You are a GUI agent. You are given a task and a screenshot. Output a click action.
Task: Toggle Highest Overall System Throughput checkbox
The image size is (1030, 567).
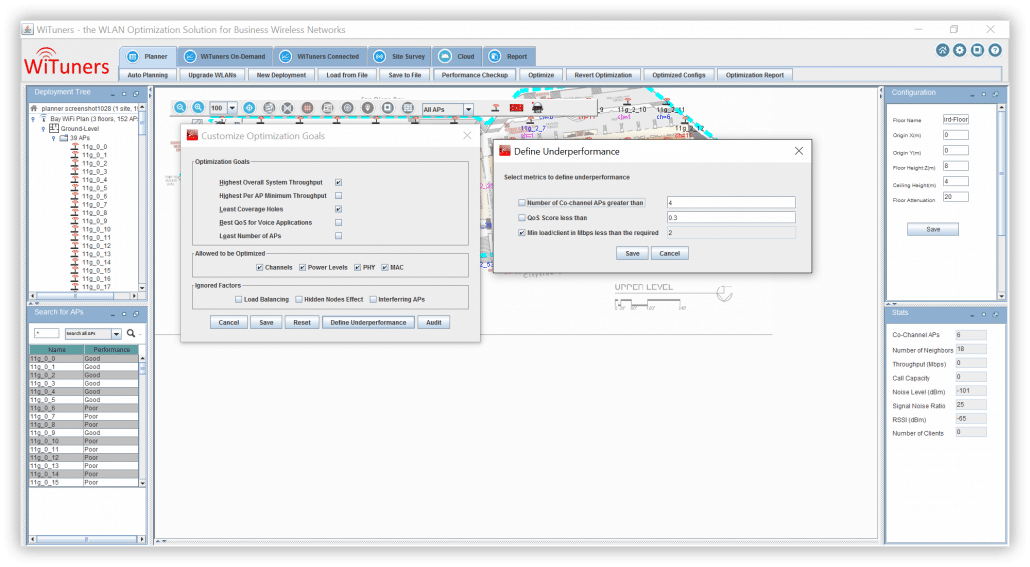coord(338,183)
